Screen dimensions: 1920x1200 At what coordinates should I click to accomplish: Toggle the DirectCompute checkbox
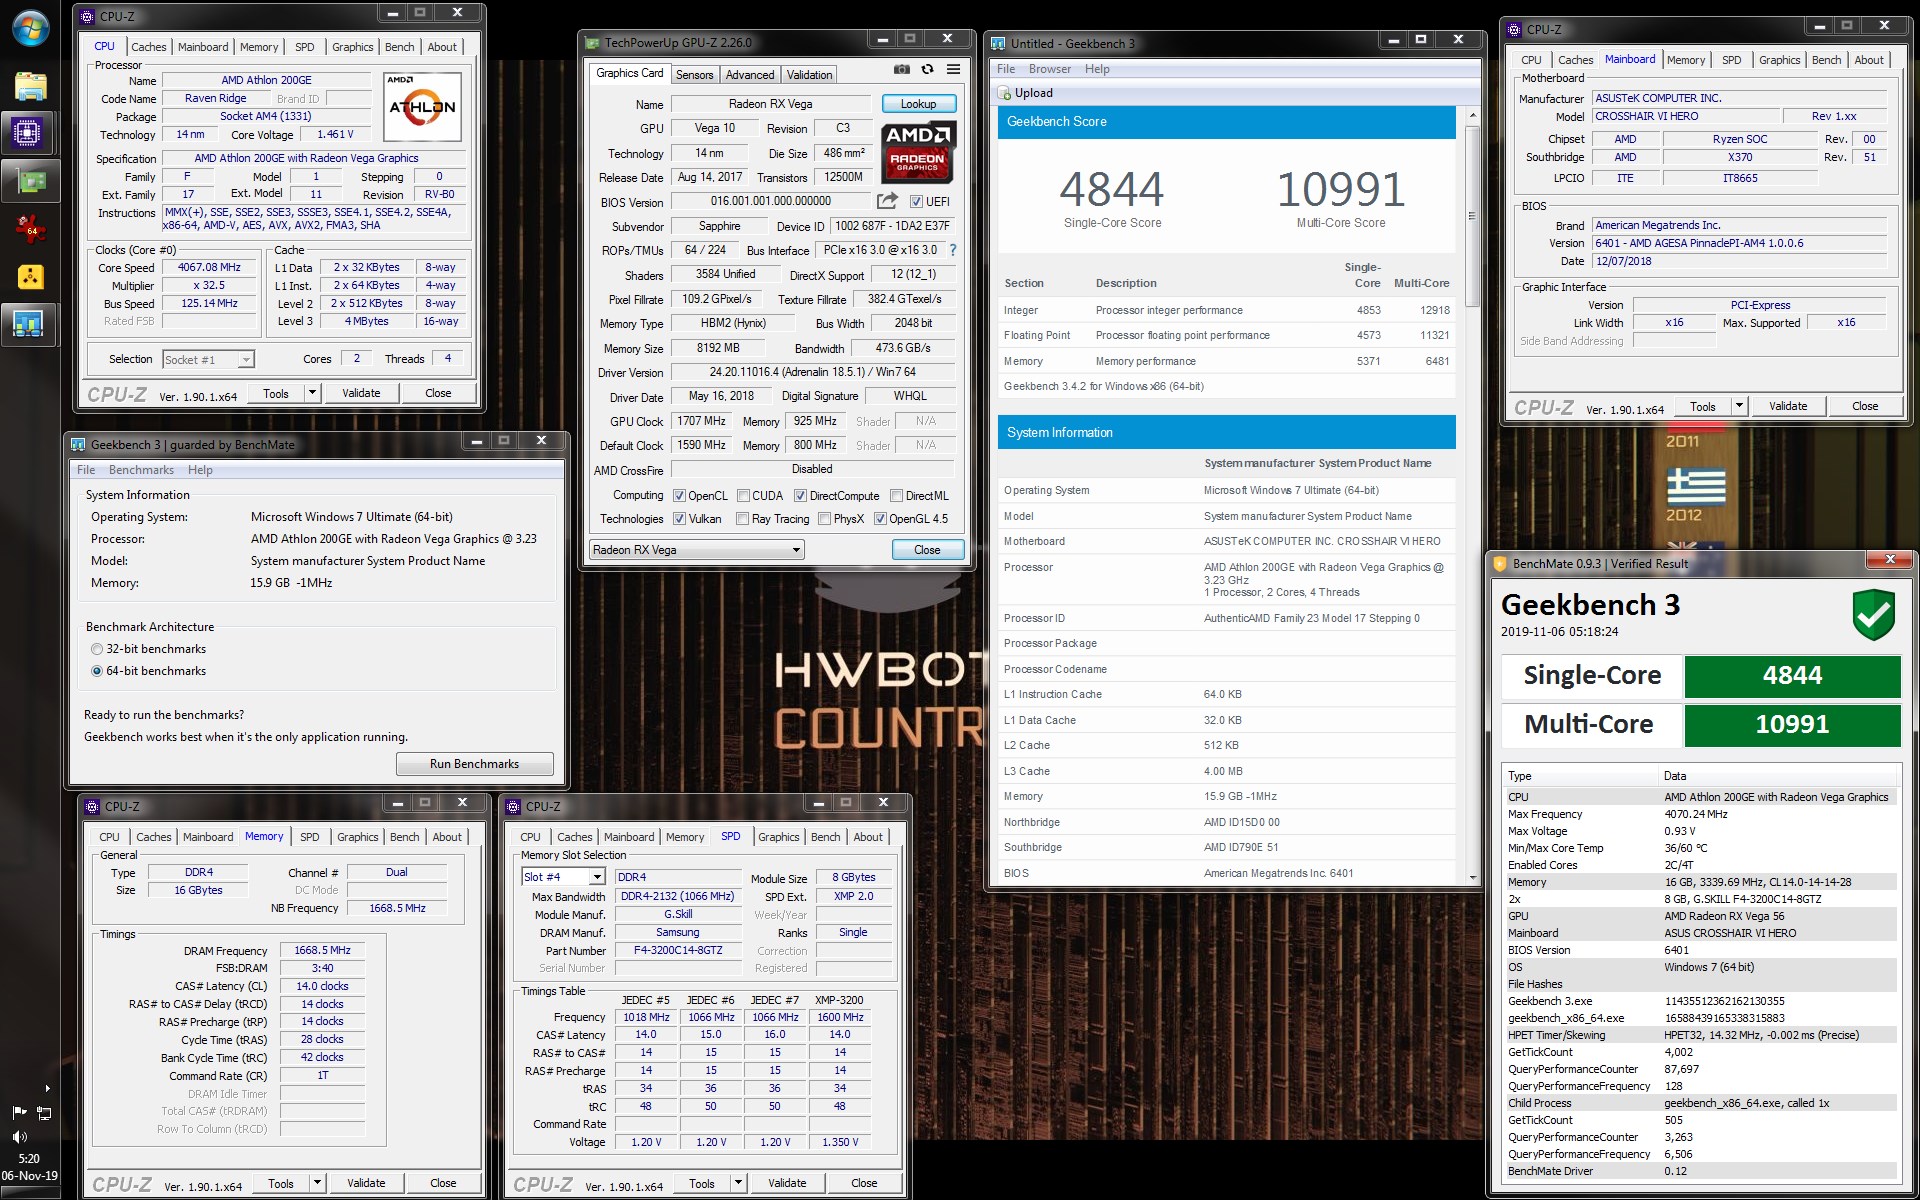[800, 496]
